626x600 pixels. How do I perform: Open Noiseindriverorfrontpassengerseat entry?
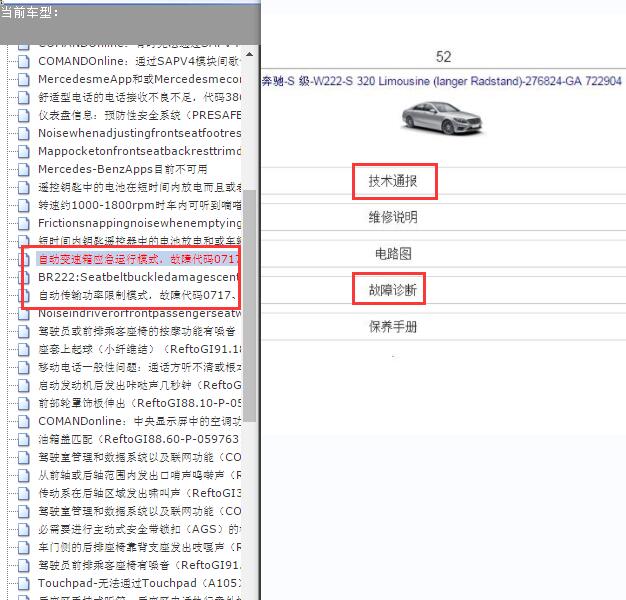pyautogui.click(x=139, y=313)
